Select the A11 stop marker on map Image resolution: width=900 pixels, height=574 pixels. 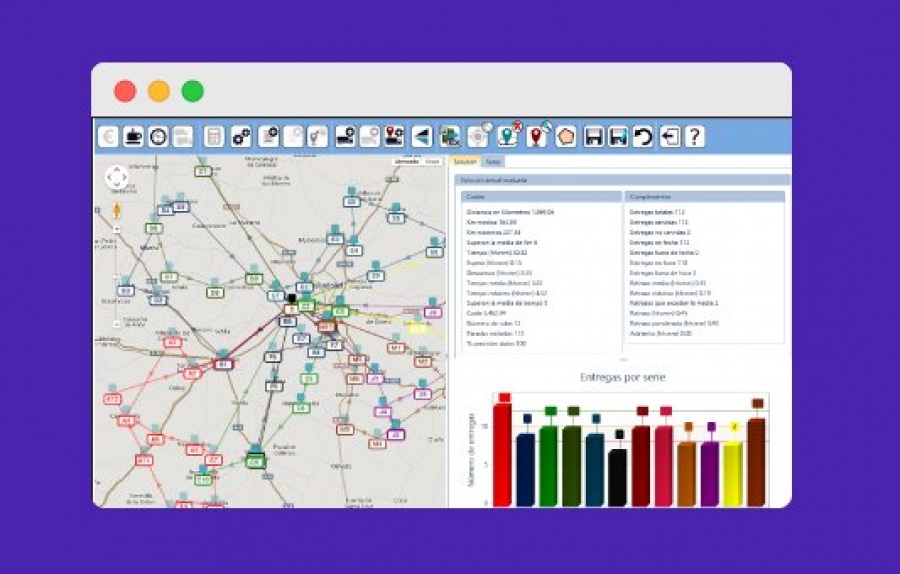click(x=144, y=460)
